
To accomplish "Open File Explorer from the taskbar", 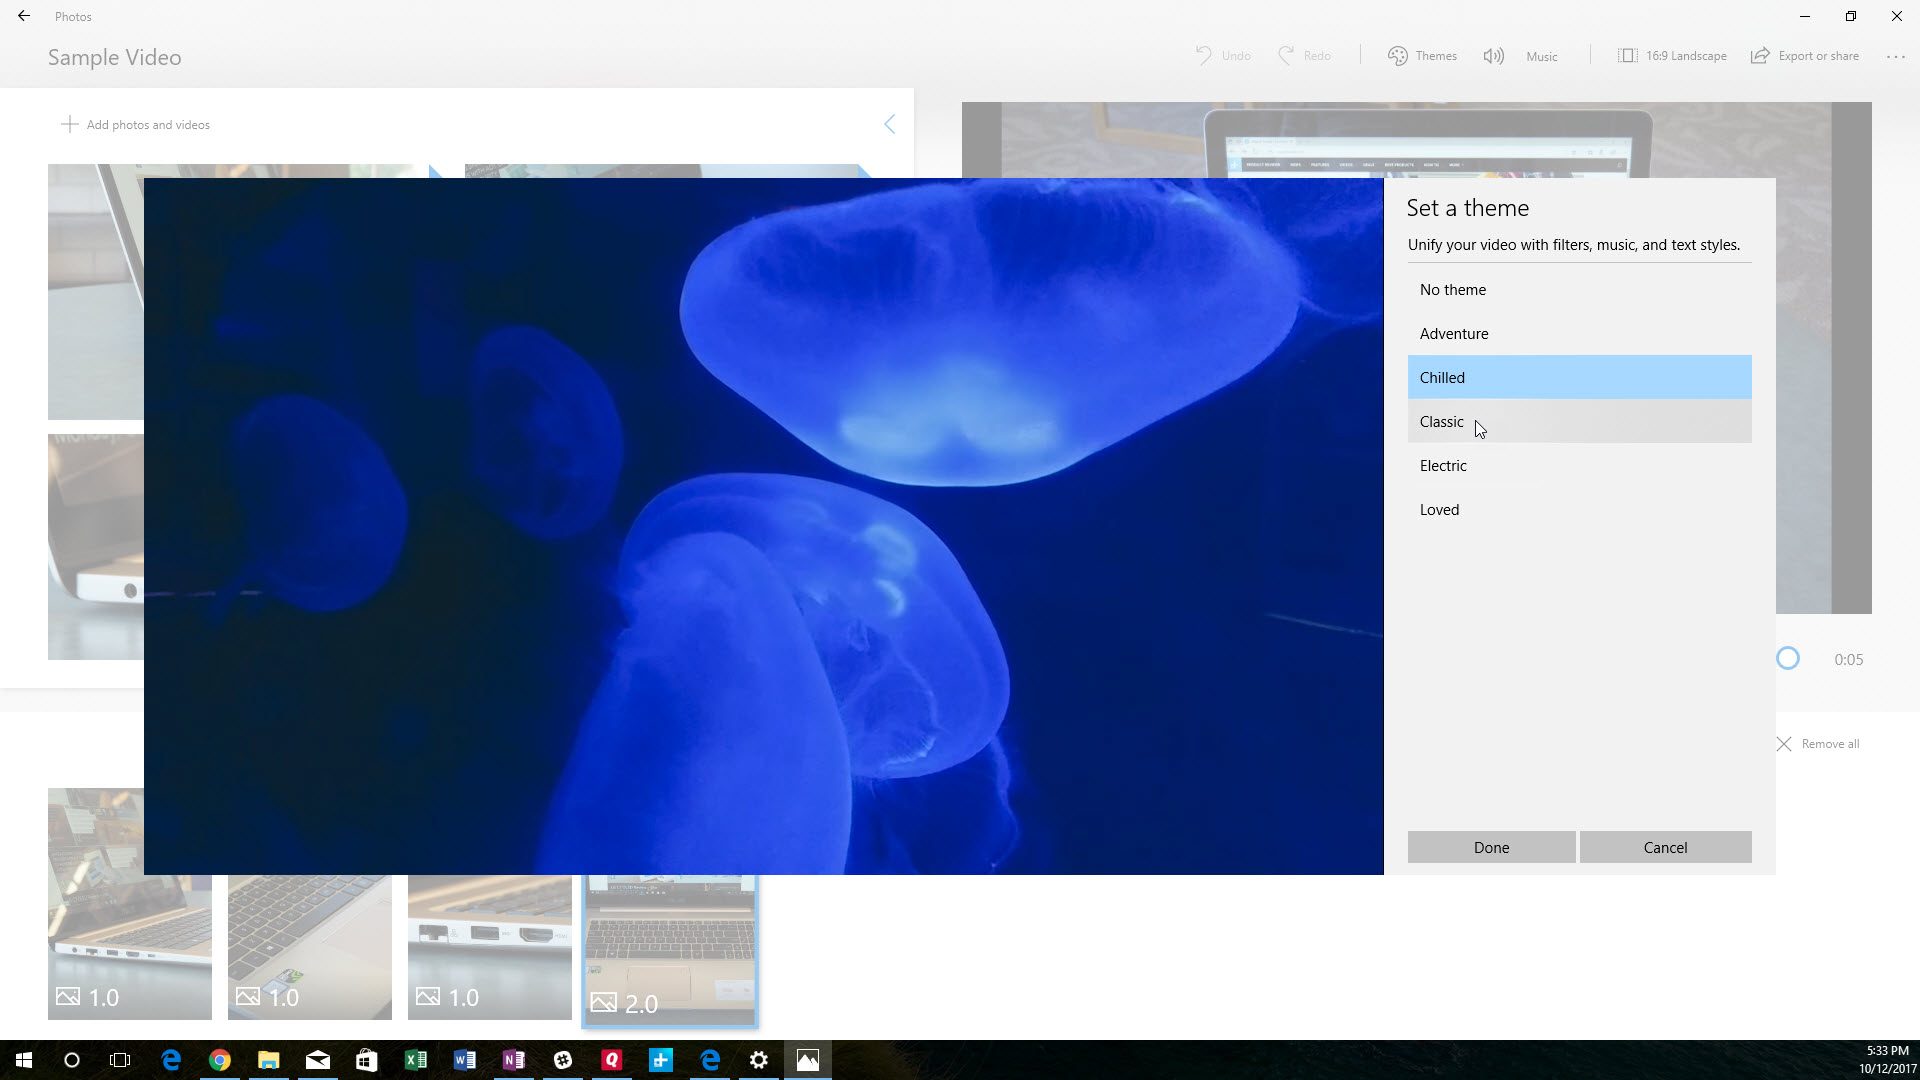I will coord(268,1060).
